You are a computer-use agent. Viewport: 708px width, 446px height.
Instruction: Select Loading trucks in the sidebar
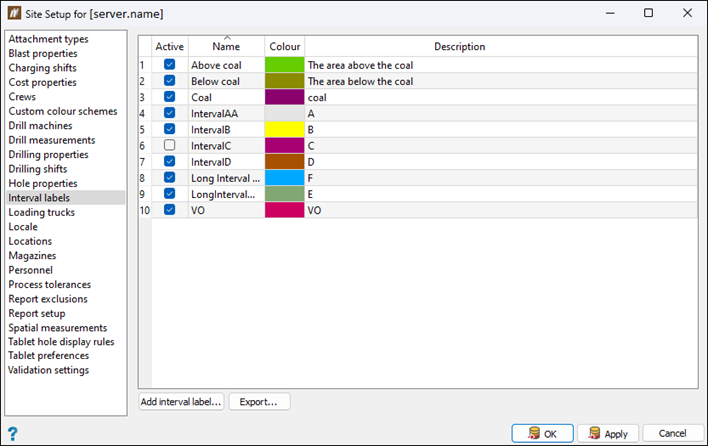[42, 212]
